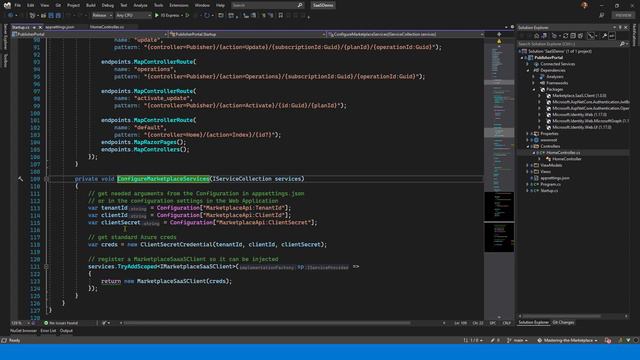Image resolution: width=640 pixels, height=360 pixels.
Task: Open the ConfigureMarketplaceServices member dropdown
Action: point(406,34)
